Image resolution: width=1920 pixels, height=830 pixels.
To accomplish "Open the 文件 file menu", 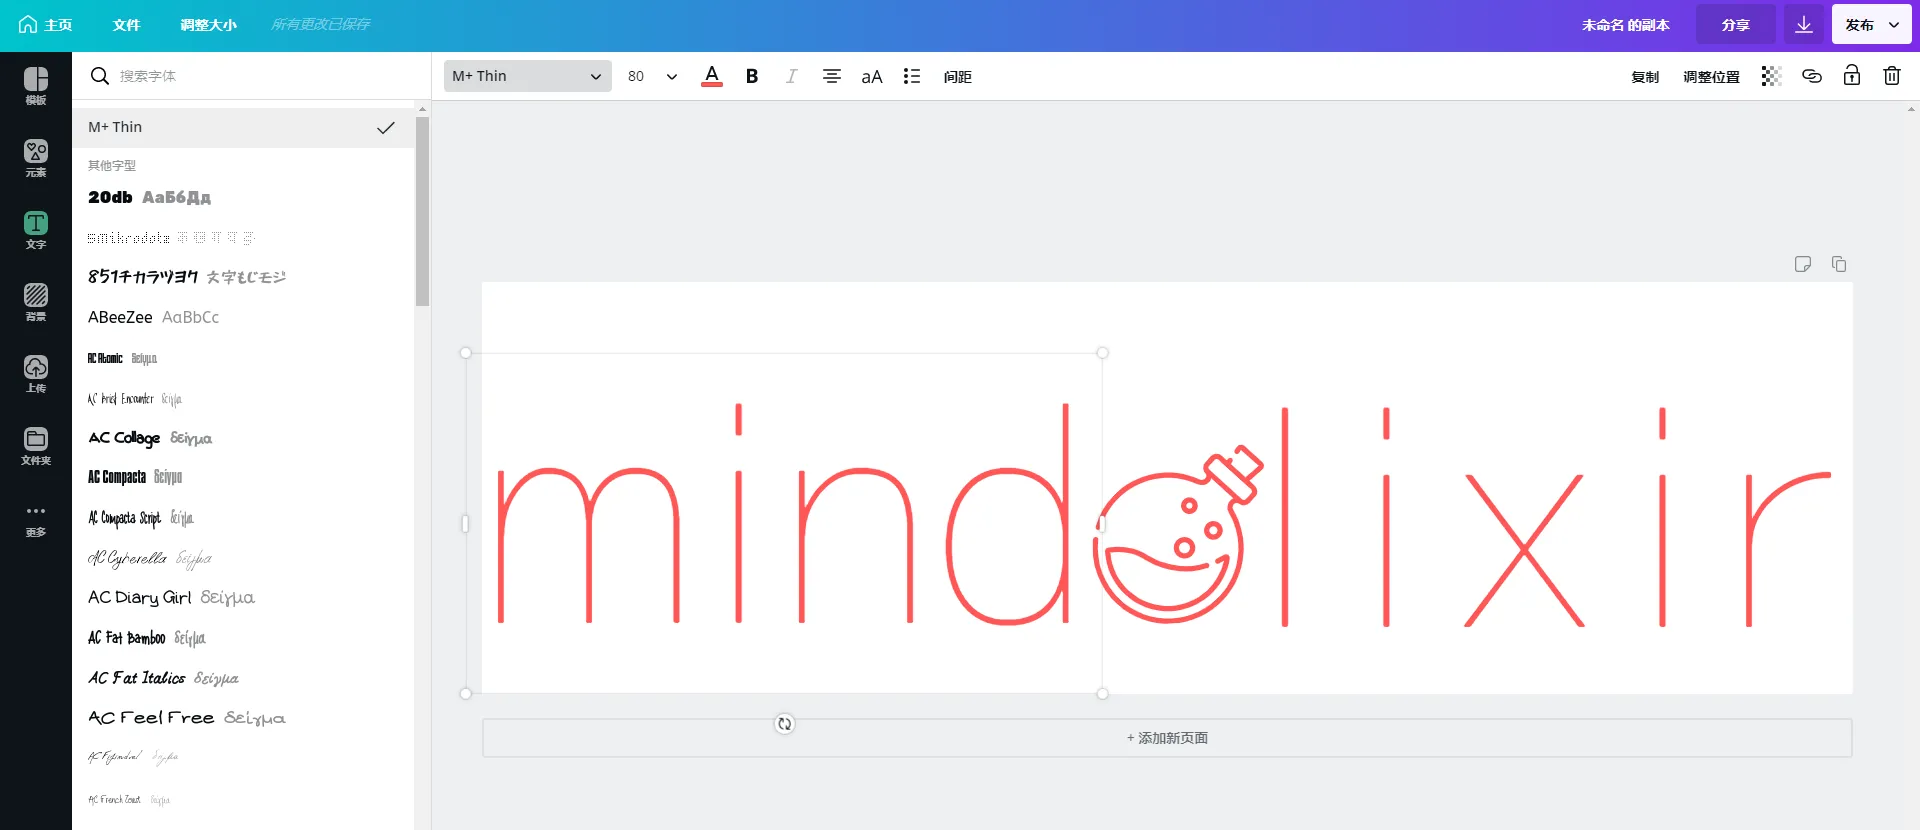I will click(126, 24).
